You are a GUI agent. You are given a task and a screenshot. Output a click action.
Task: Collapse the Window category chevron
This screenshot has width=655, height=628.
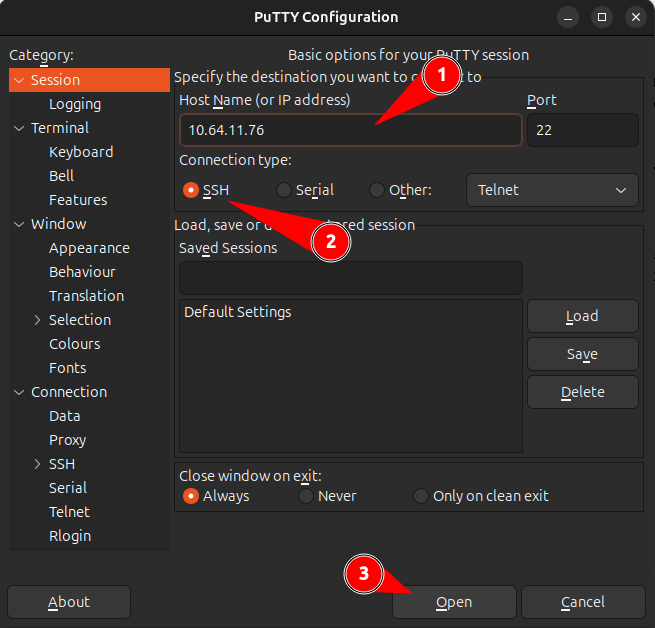[19, 224]
